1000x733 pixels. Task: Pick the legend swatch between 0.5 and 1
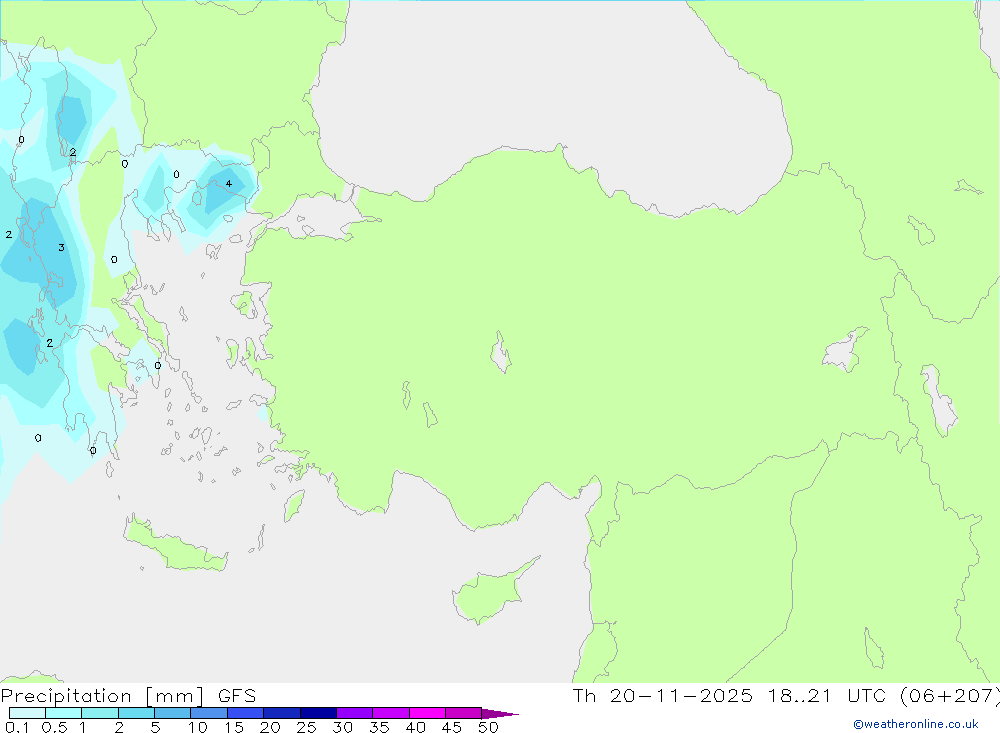[64, 713]
